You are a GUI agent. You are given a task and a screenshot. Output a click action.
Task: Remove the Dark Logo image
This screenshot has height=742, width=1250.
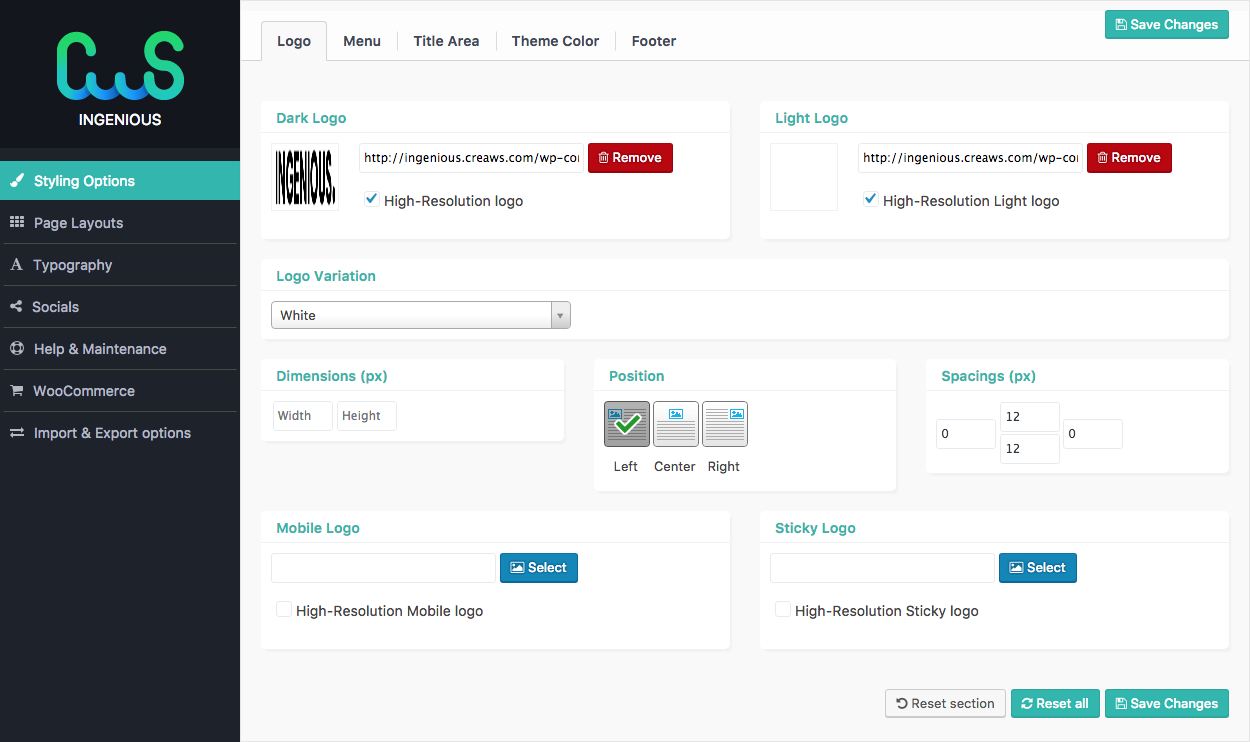point(630,158)
